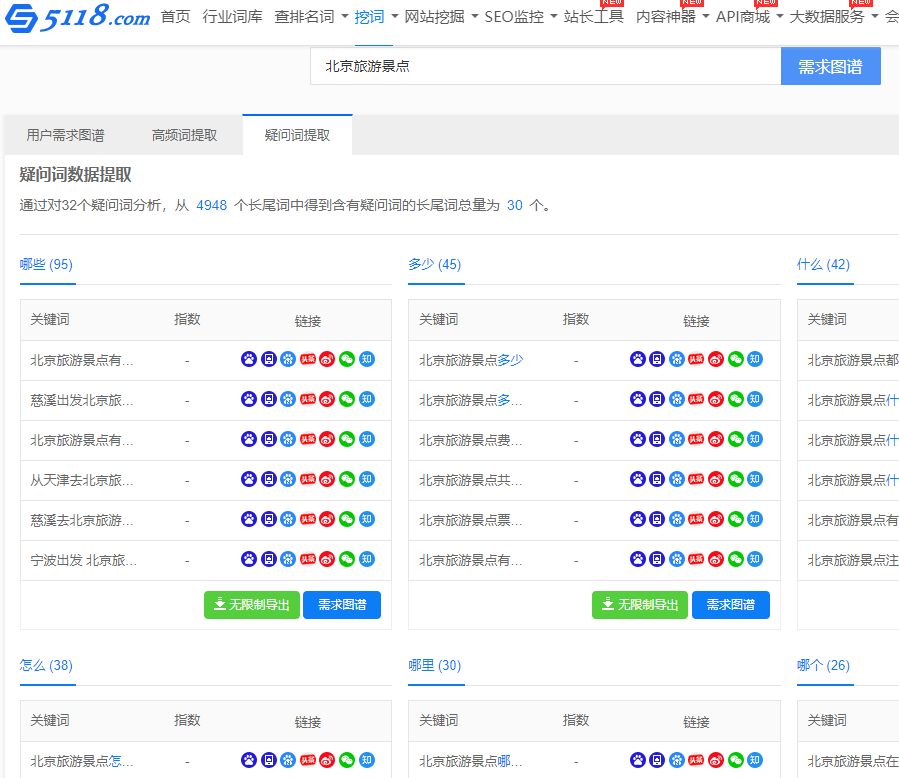Open the 北京旅游景点多少 keyword link

(x=471, y=360)
